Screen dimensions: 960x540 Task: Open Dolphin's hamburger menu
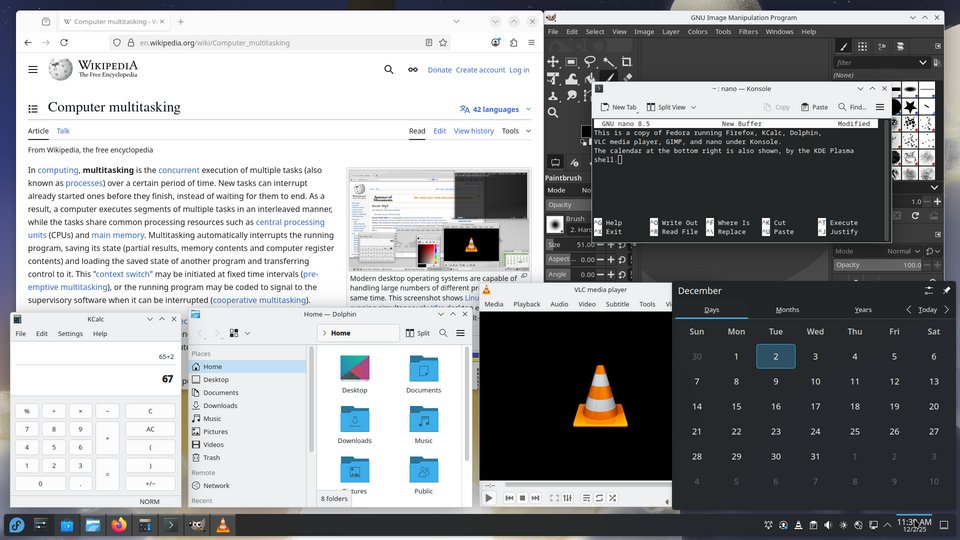pyautogui.click(x=460, y=333)
